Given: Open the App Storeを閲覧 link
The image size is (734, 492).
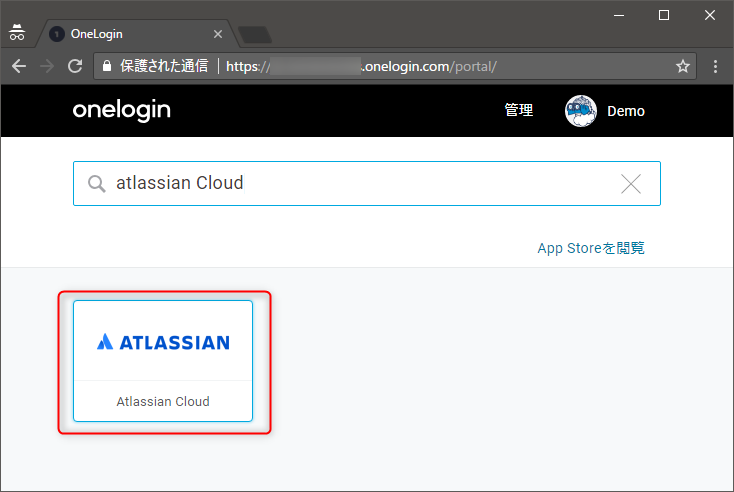Looking at the screenshot, I should [x=591, y=248].
